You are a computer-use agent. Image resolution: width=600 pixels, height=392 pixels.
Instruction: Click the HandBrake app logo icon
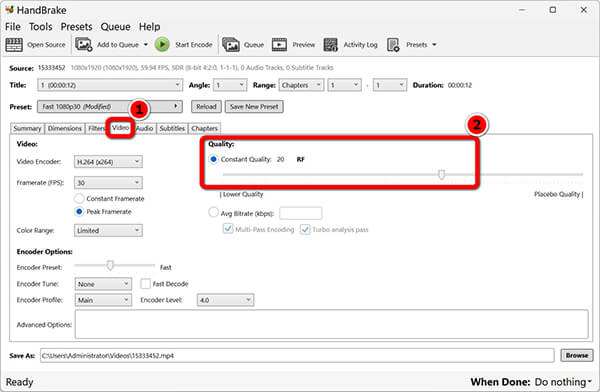pos(10,9)
